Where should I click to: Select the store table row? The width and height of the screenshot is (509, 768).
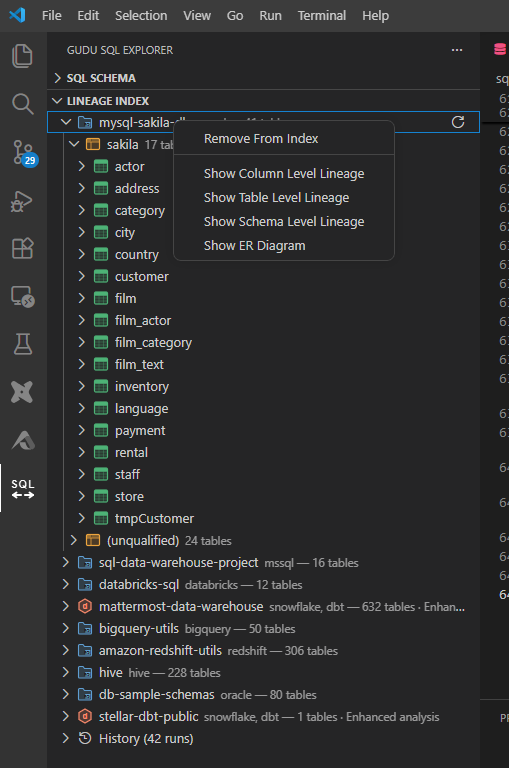(264, 496)
